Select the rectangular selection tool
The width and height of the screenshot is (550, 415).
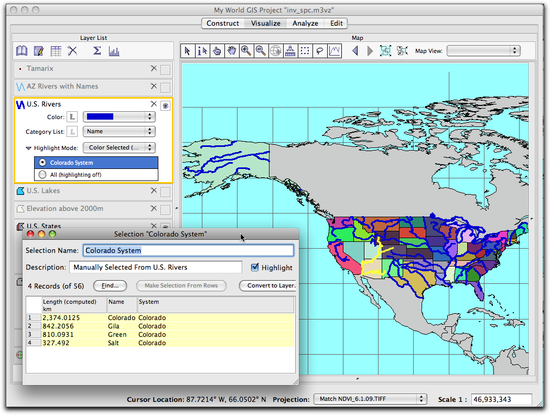[305, 51]
